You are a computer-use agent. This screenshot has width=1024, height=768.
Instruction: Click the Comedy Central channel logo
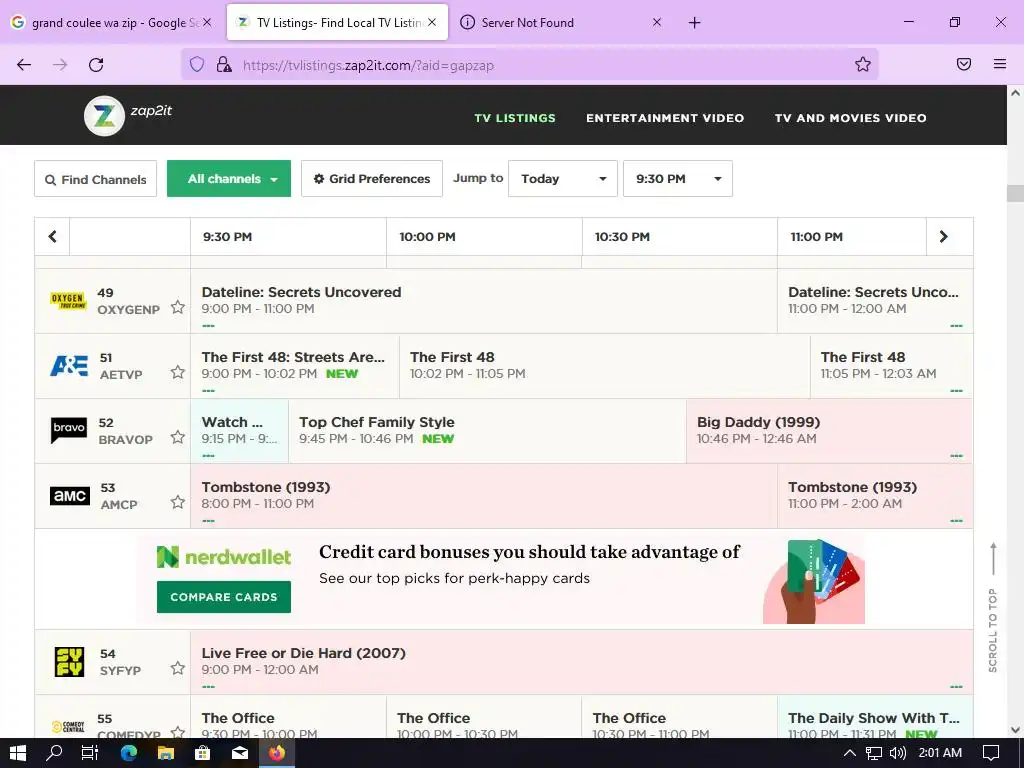point(69,727)
